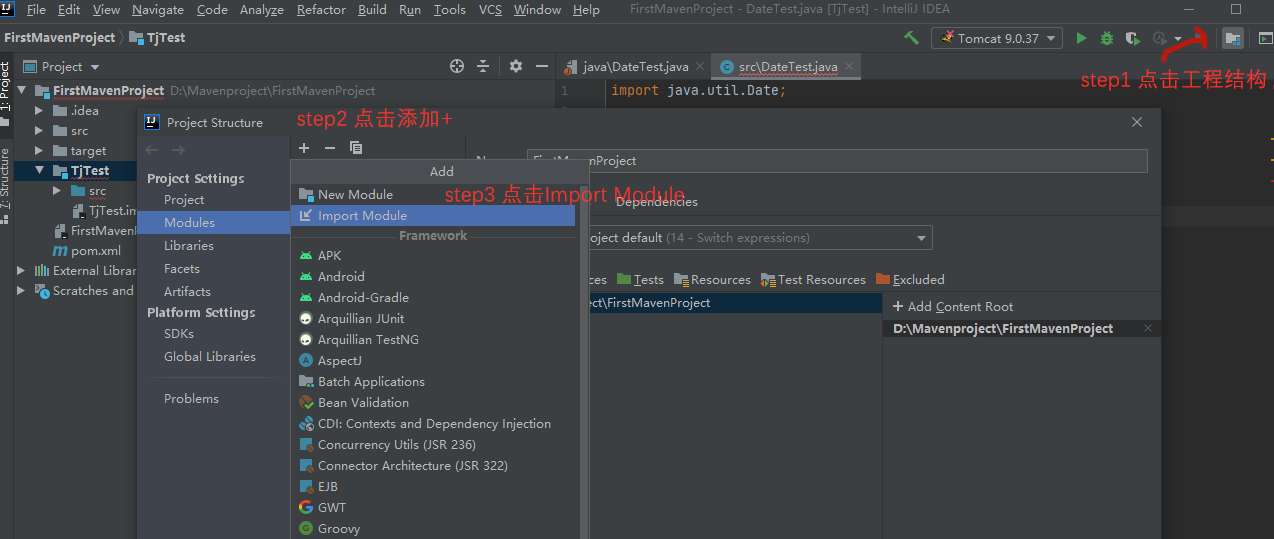
Task: Click the copy module icon in Project Structure
Action: (x=356, y=148)
